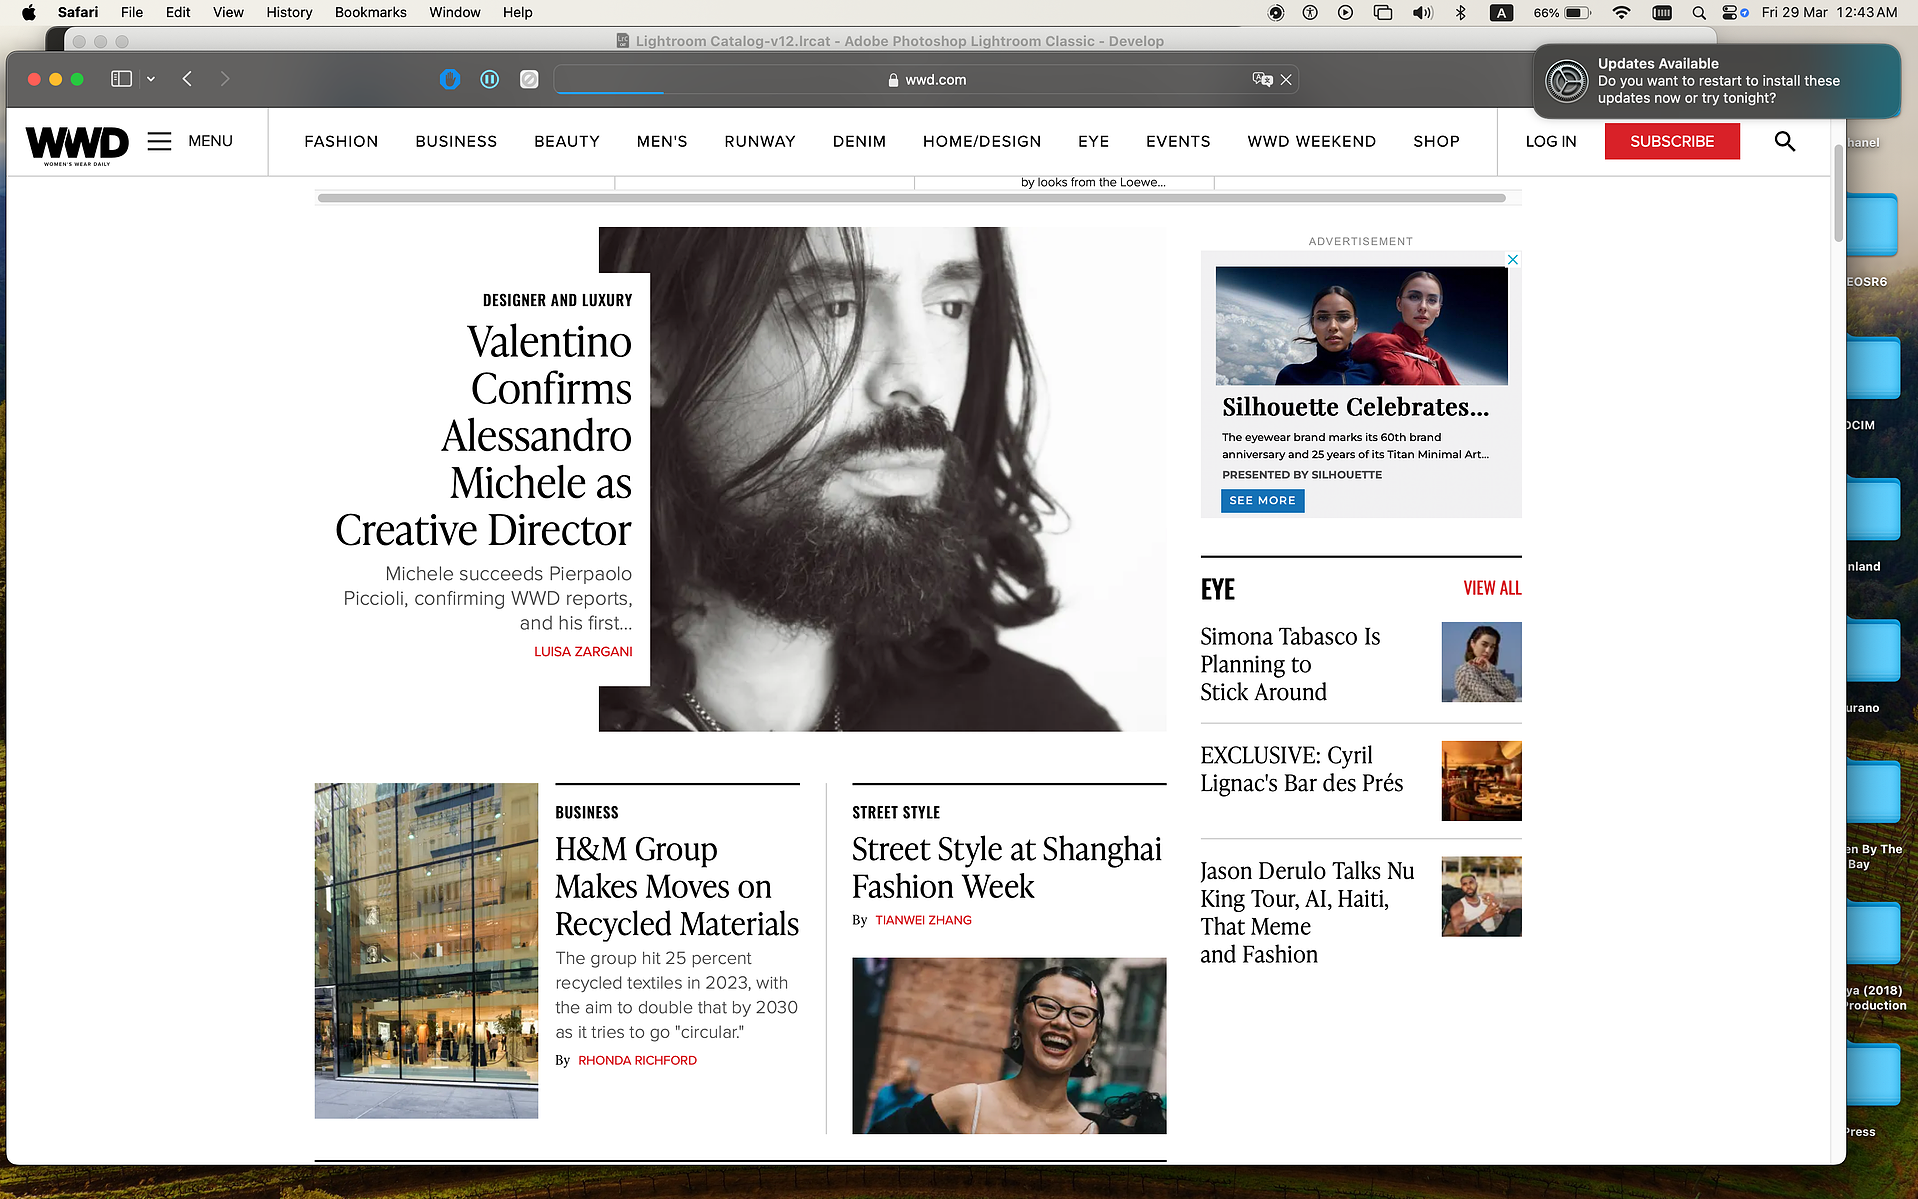Stop page loading with the X icon
This screenshot has height=1199, width=1918.
click(1286, 79)
